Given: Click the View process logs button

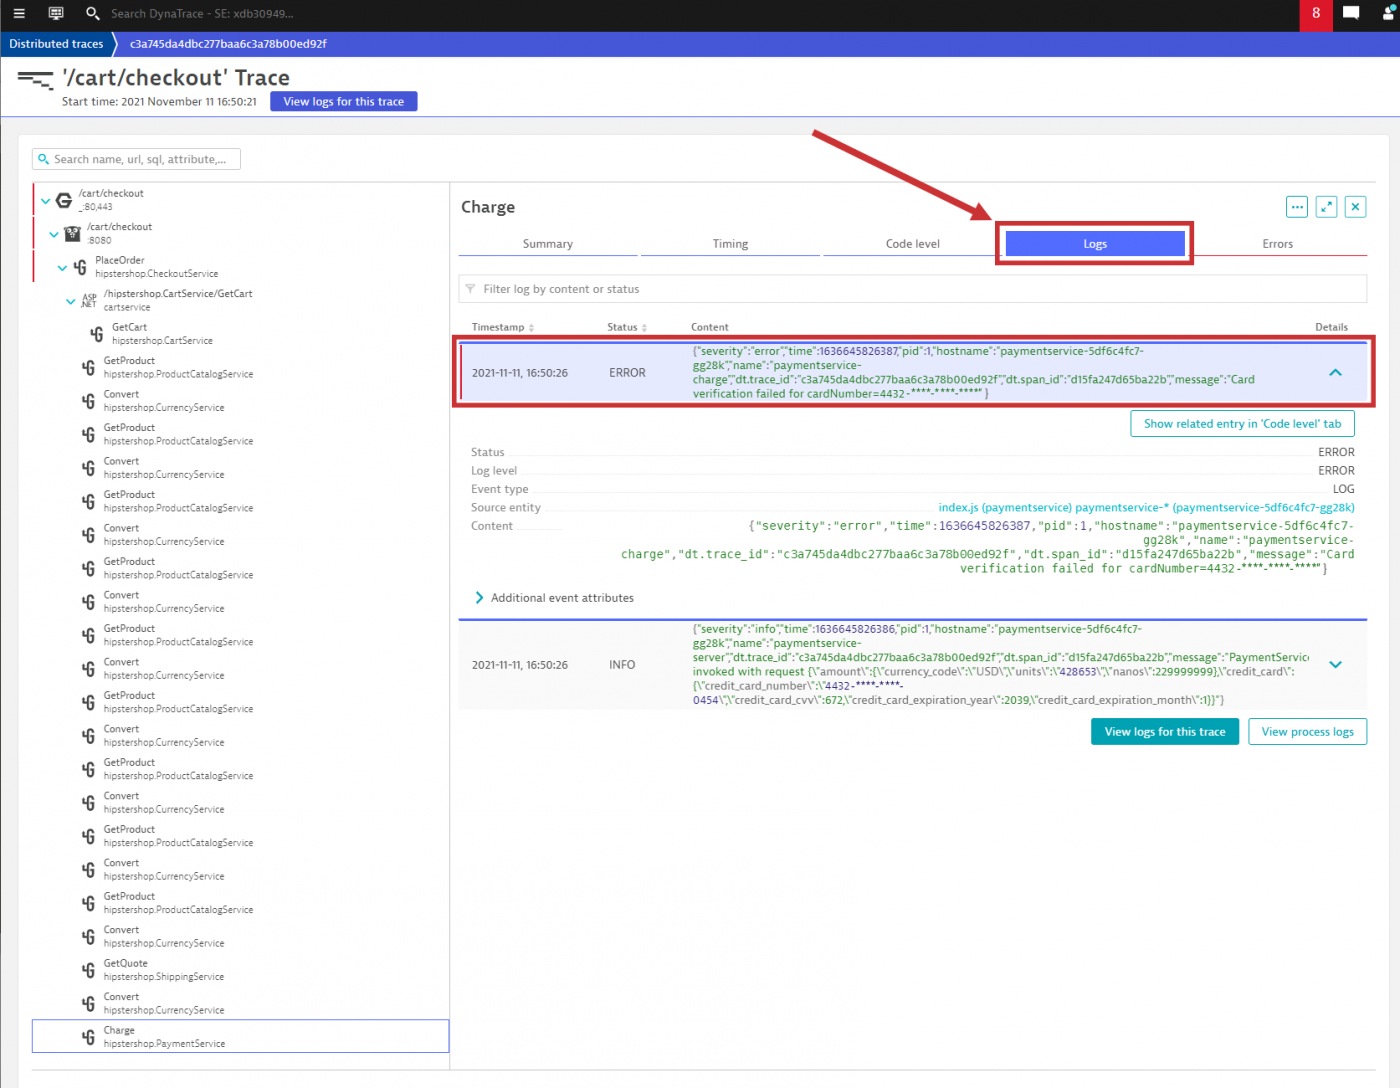Looking at the screenshot, I should pyautogui.click(x=1307, y=731).
